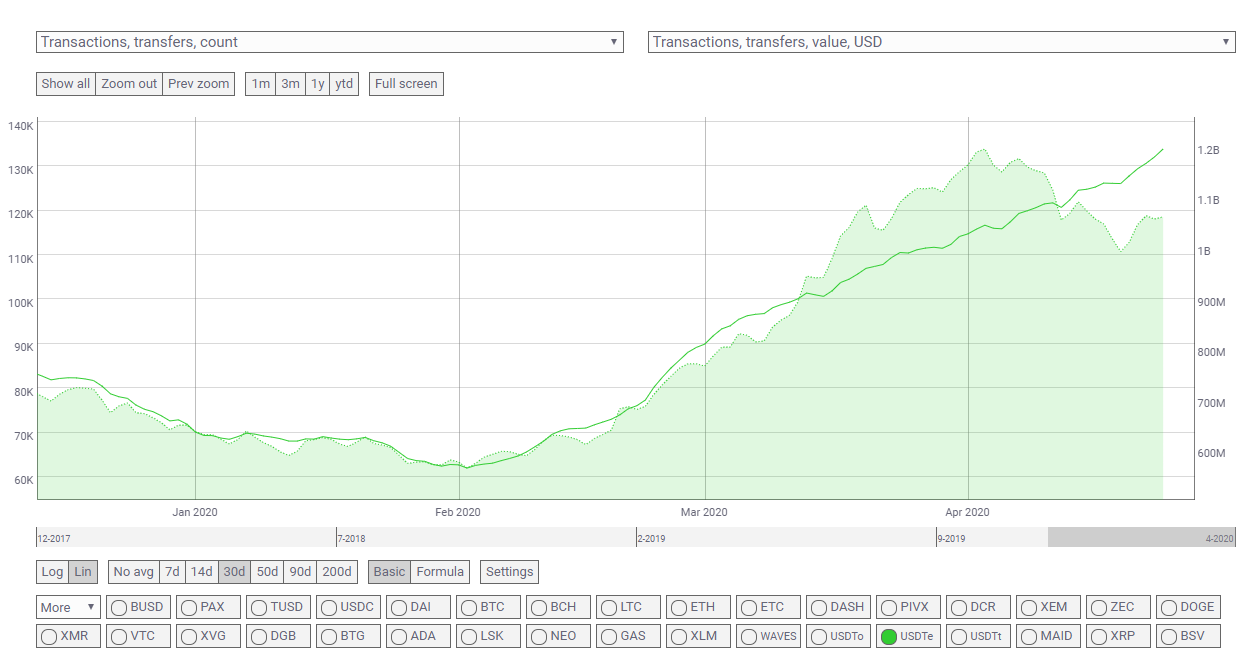The image size is (1247, 651).
Task: Open the chart in Full screen
Action: click(406, 84)
